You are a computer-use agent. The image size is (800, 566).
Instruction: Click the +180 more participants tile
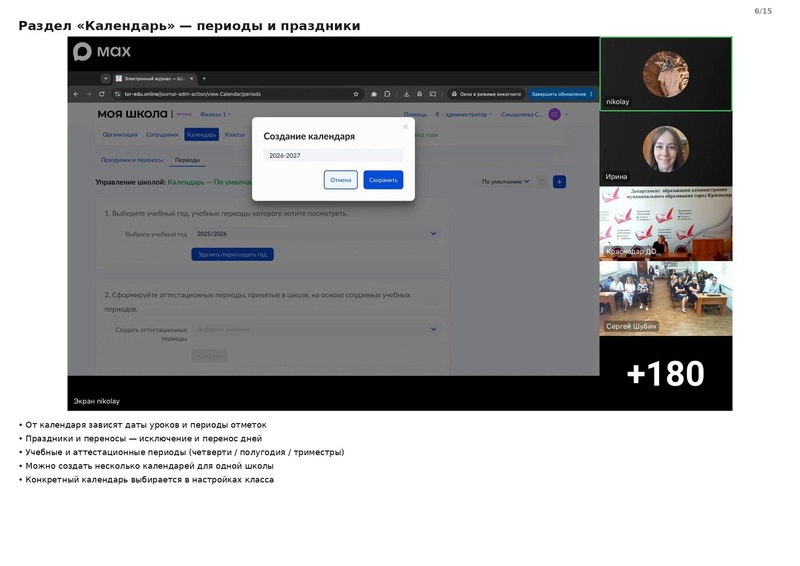[x=666, y=374]
